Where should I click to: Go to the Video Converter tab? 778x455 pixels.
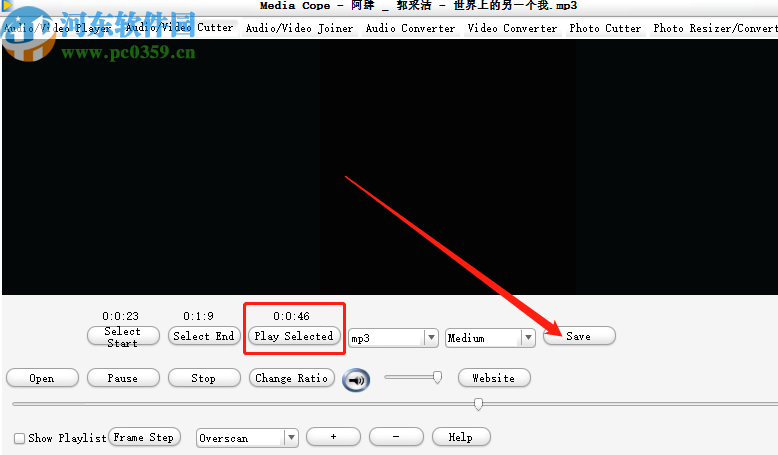coord(512,28)
